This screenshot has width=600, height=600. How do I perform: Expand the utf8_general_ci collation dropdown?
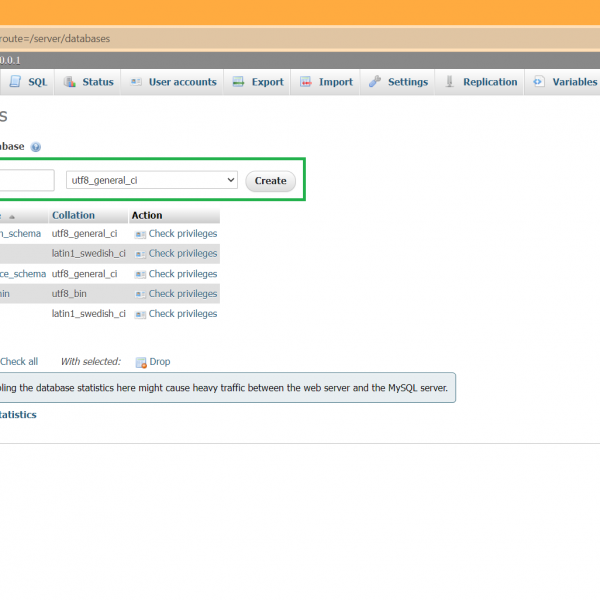coord(152,181)
